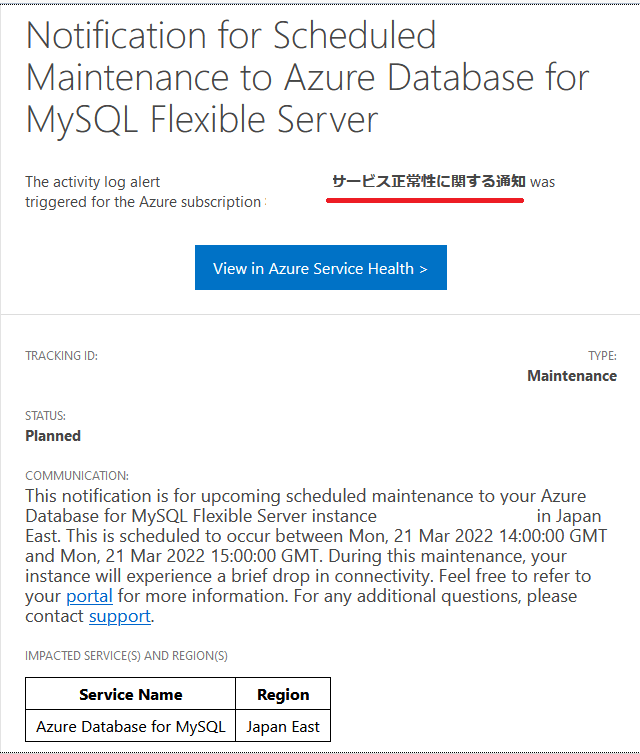Click the View in Azure Service Health button
Screen dimensions: 640x754
click(321, 267)
